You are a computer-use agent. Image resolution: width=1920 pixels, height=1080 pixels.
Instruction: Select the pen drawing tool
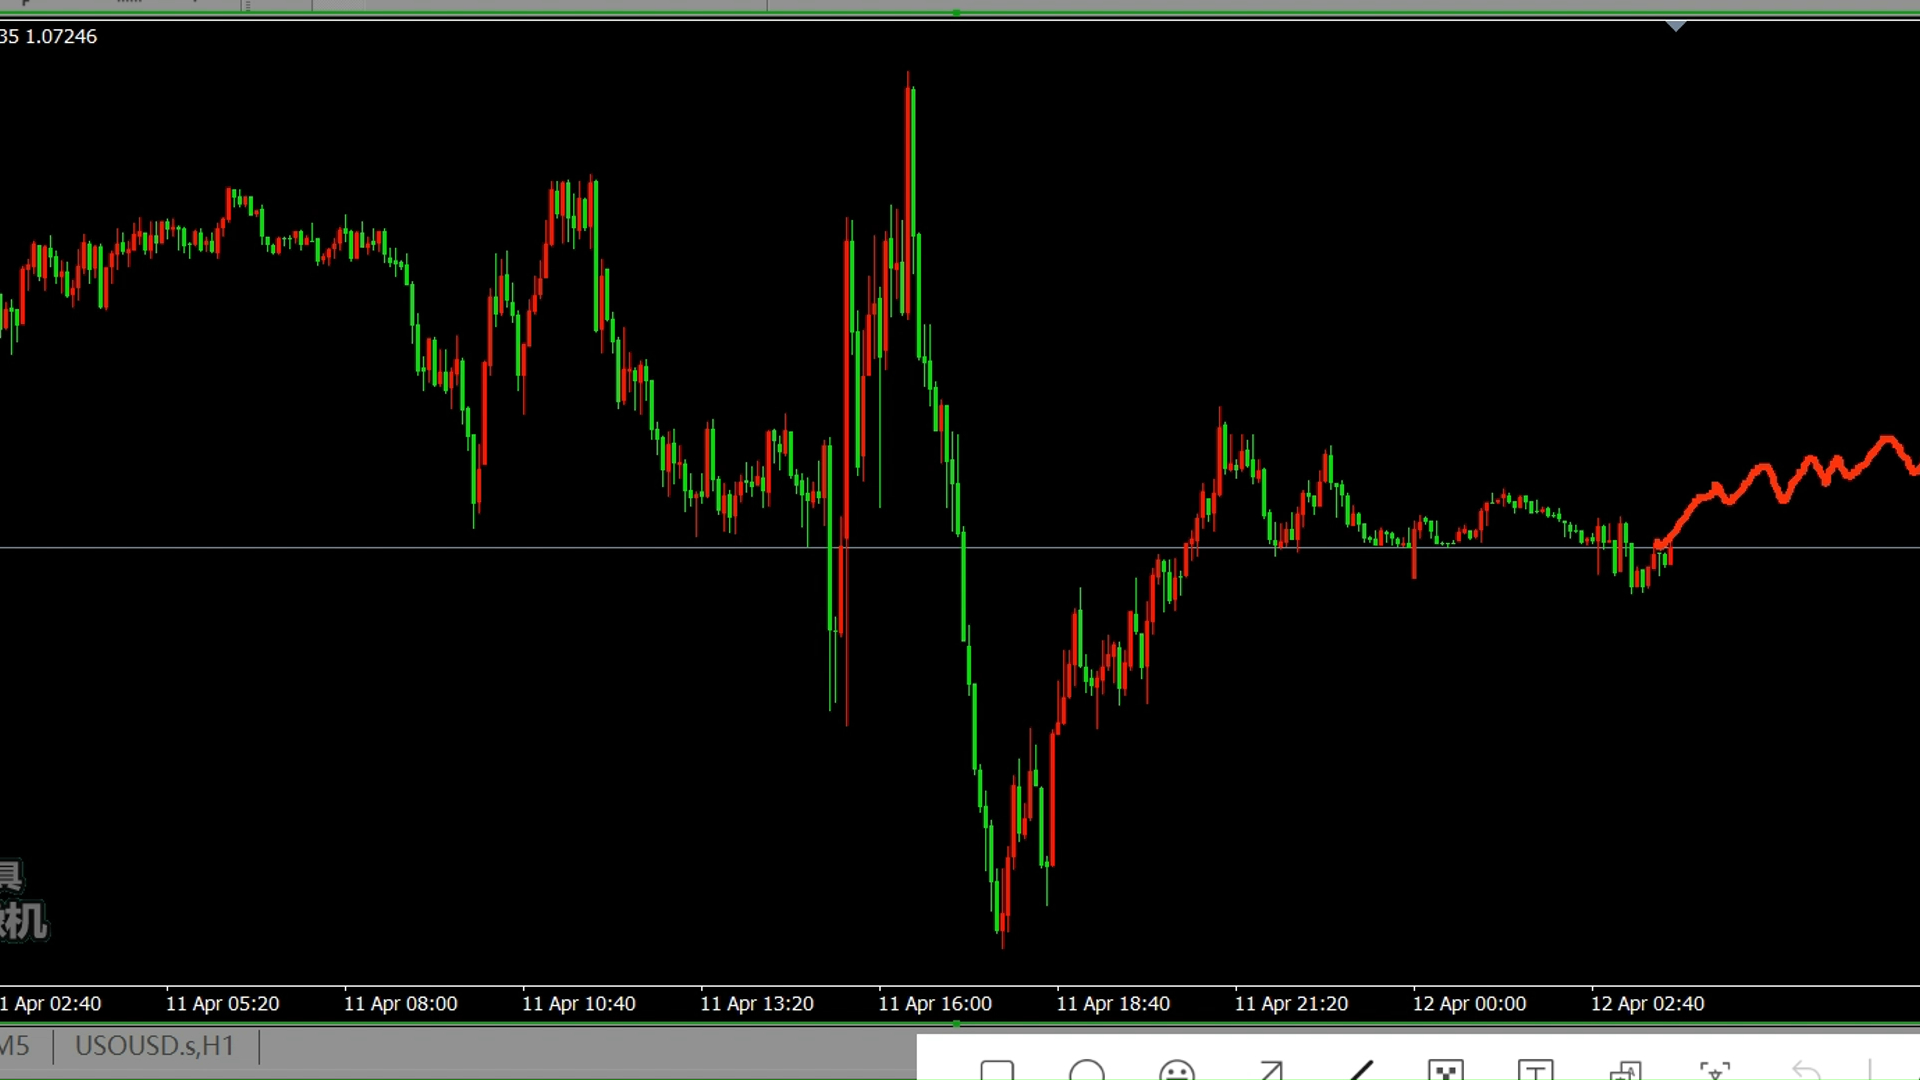coord(1360,1070)
